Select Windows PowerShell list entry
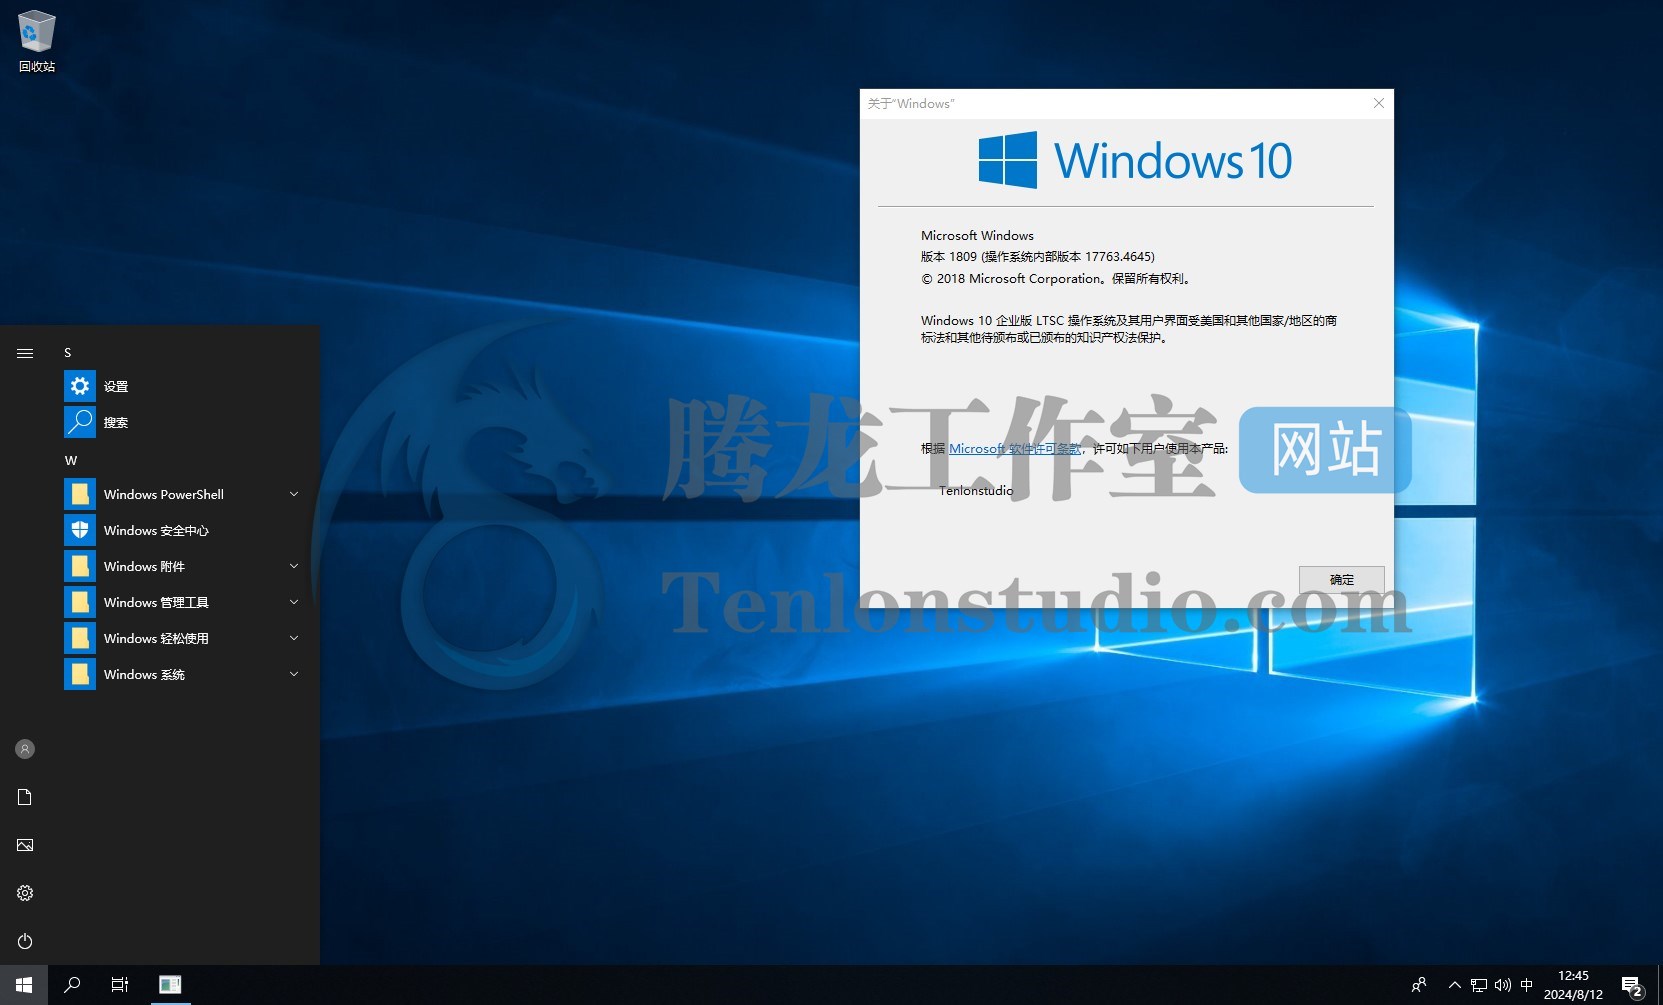 click(186, 494)
